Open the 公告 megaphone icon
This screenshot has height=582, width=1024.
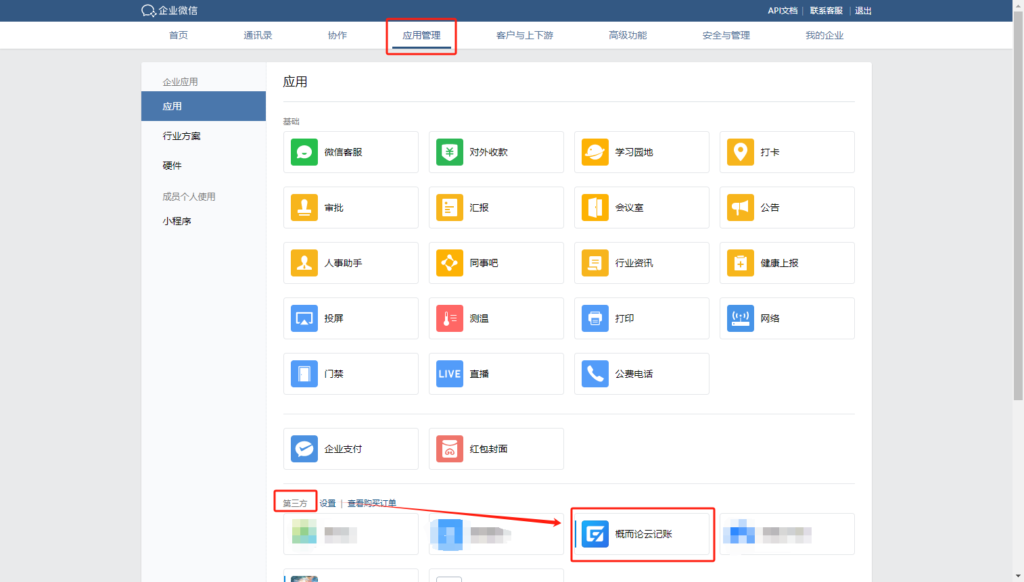pos(740,208)
